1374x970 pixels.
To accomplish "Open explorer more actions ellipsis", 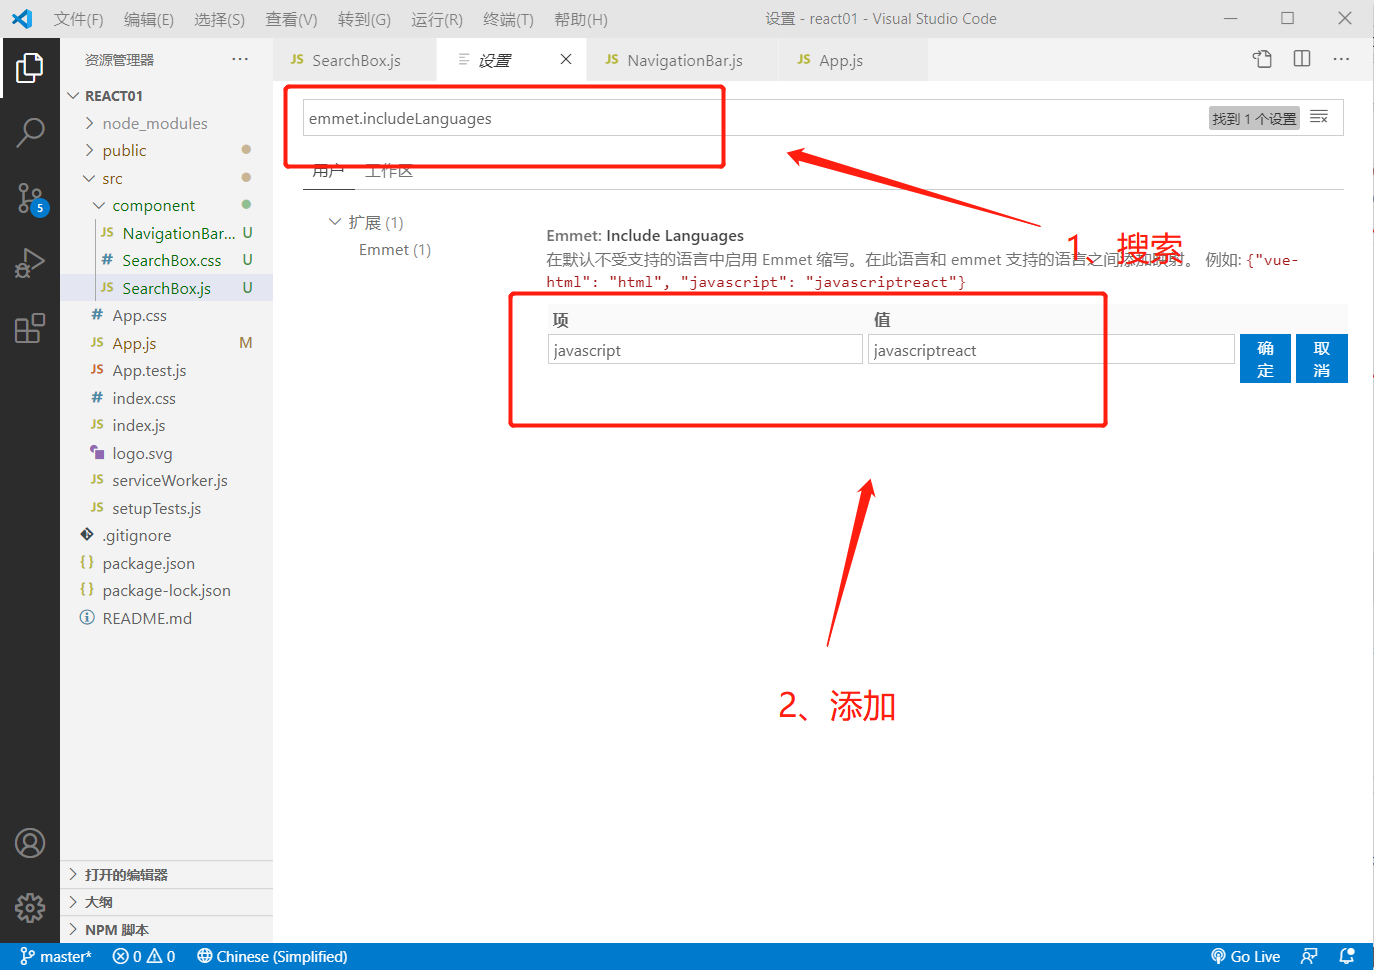I will [x=240, y=59].
